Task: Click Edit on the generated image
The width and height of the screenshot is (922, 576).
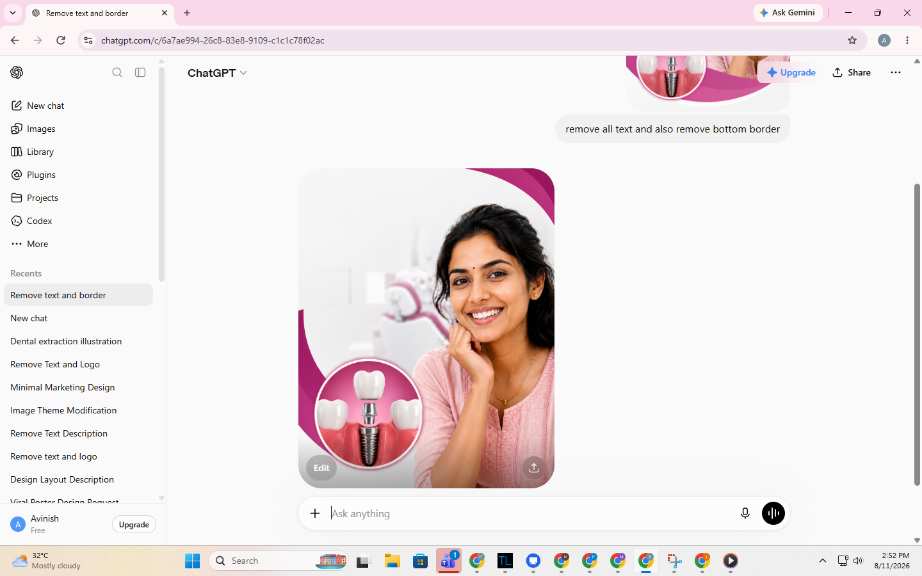Action: point(321,468)
